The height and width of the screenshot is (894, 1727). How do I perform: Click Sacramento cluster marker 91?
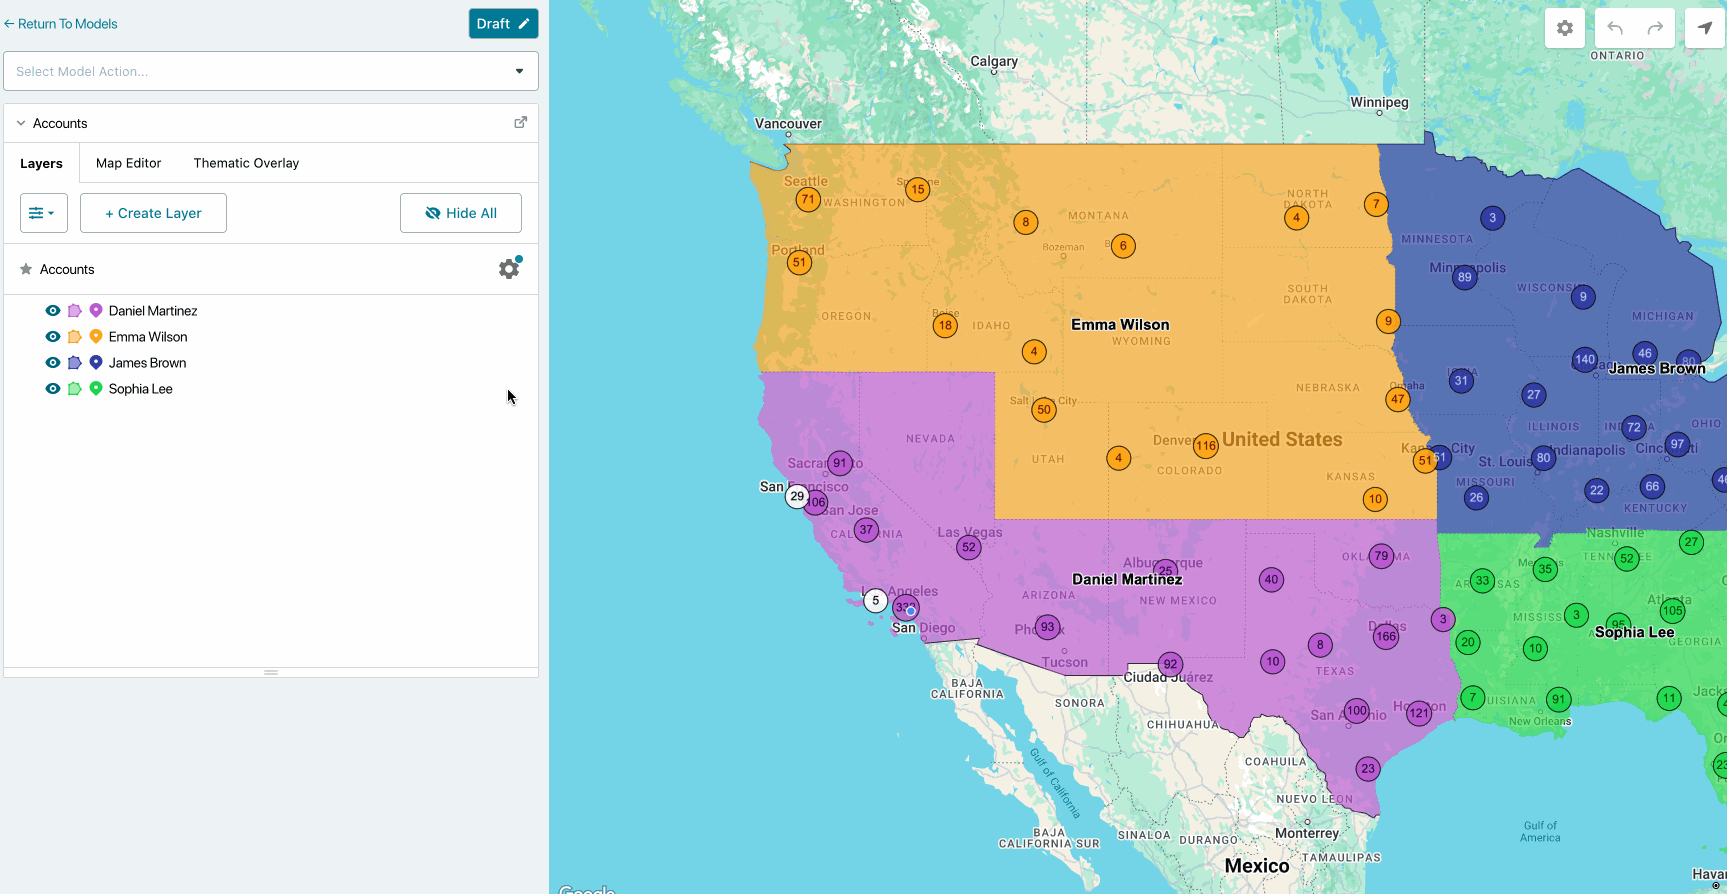tap(841, 463)
